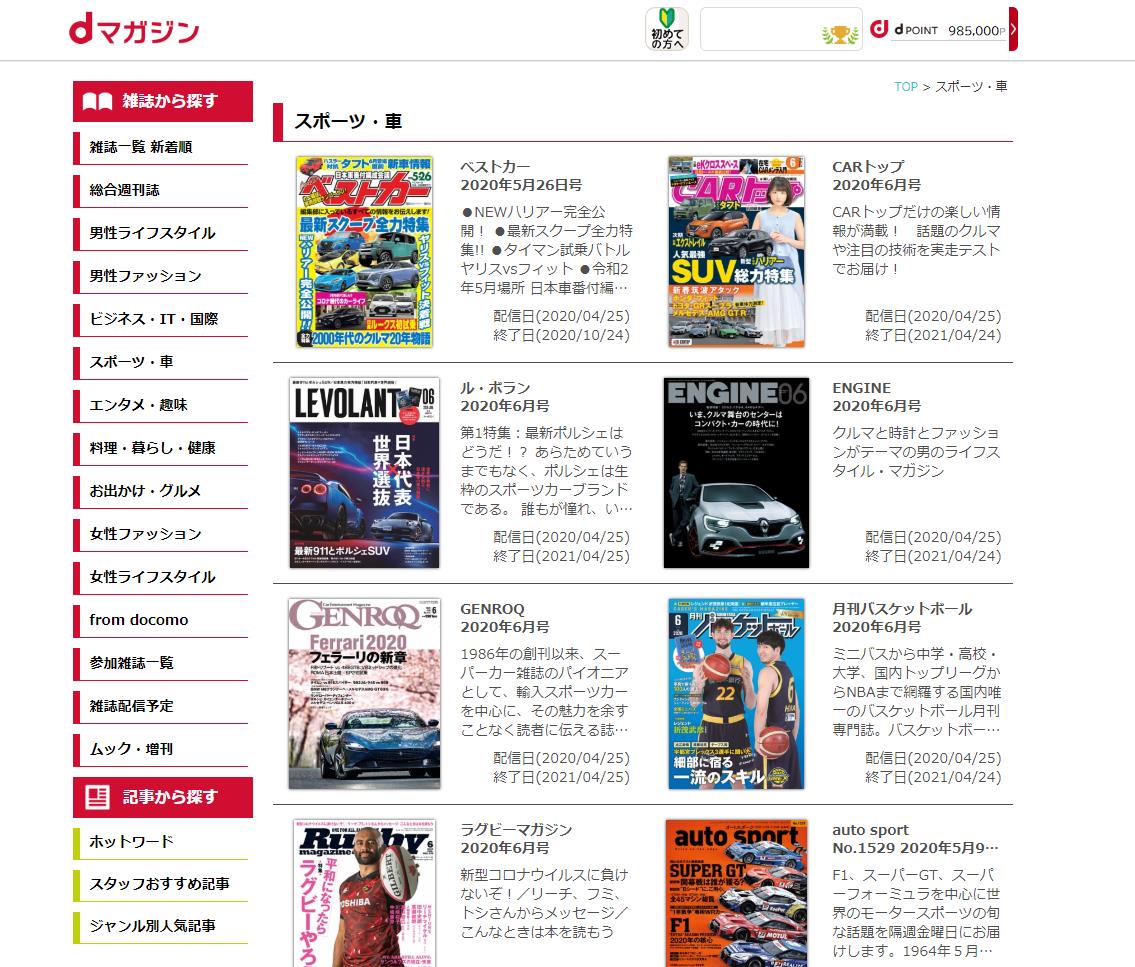Click 記事から探す section header
The image size is (1135, 967).
point(163,797)
